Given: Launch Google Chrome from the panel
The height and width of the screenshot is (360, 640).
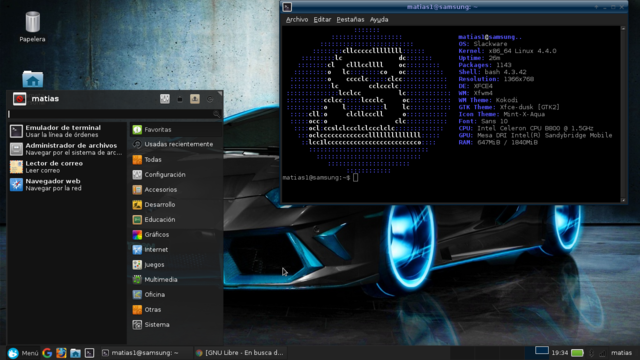Looking at the screenshot, I should click(47, 353).
